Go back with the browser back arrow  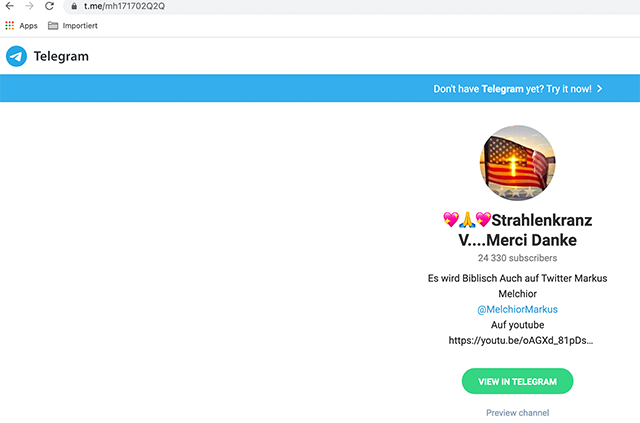9,6
